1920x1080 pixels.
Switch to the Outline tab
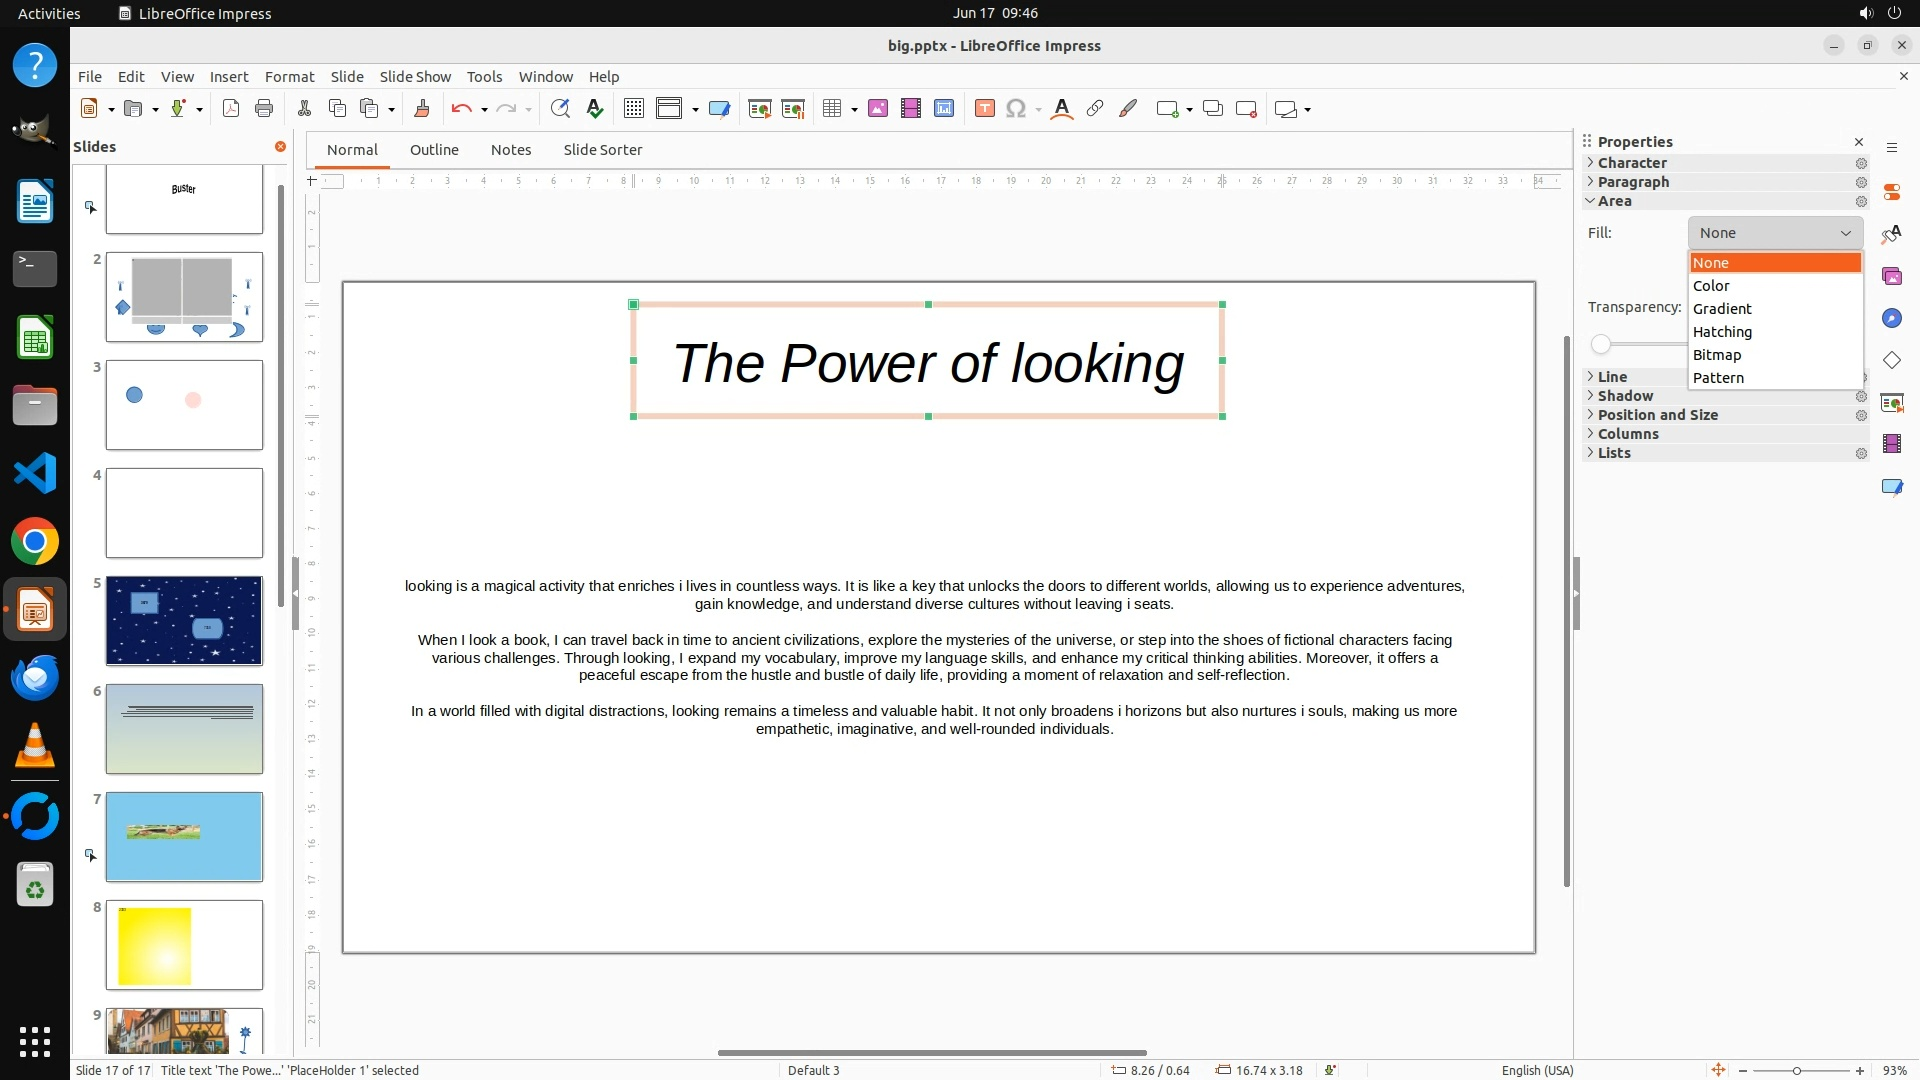click(434, 150)
